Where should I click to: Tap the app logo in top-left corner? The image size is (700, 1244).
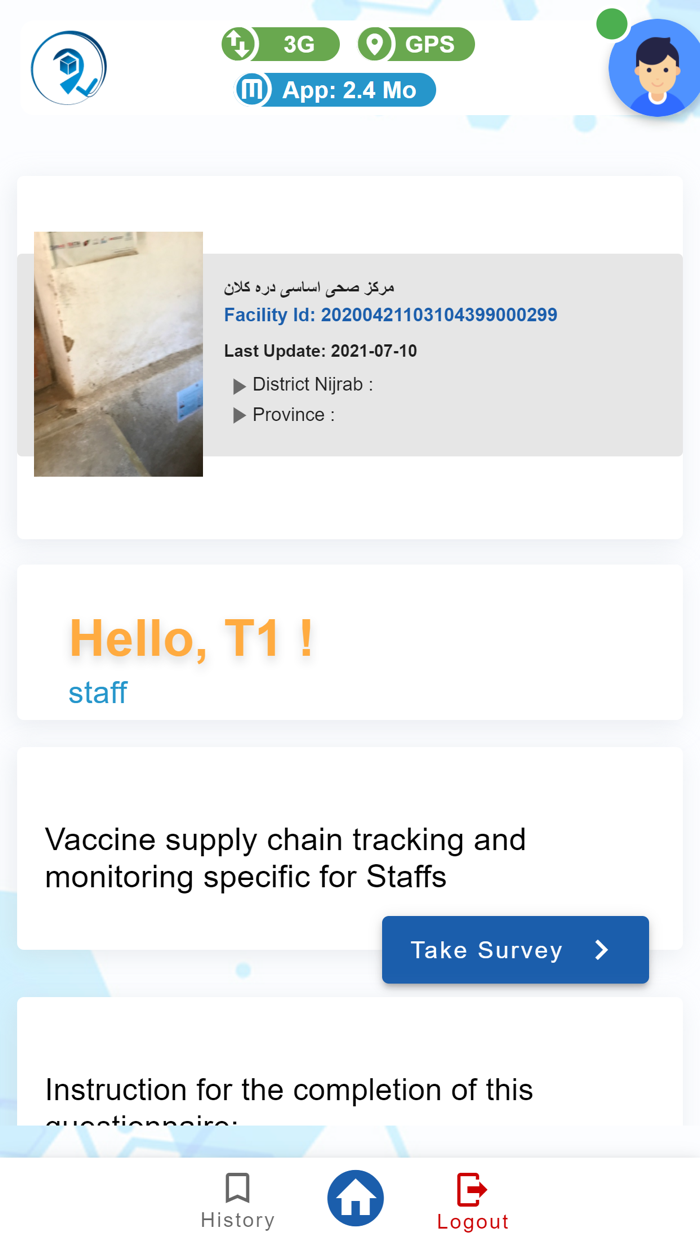pyautogui.click(x=68, y=67)
